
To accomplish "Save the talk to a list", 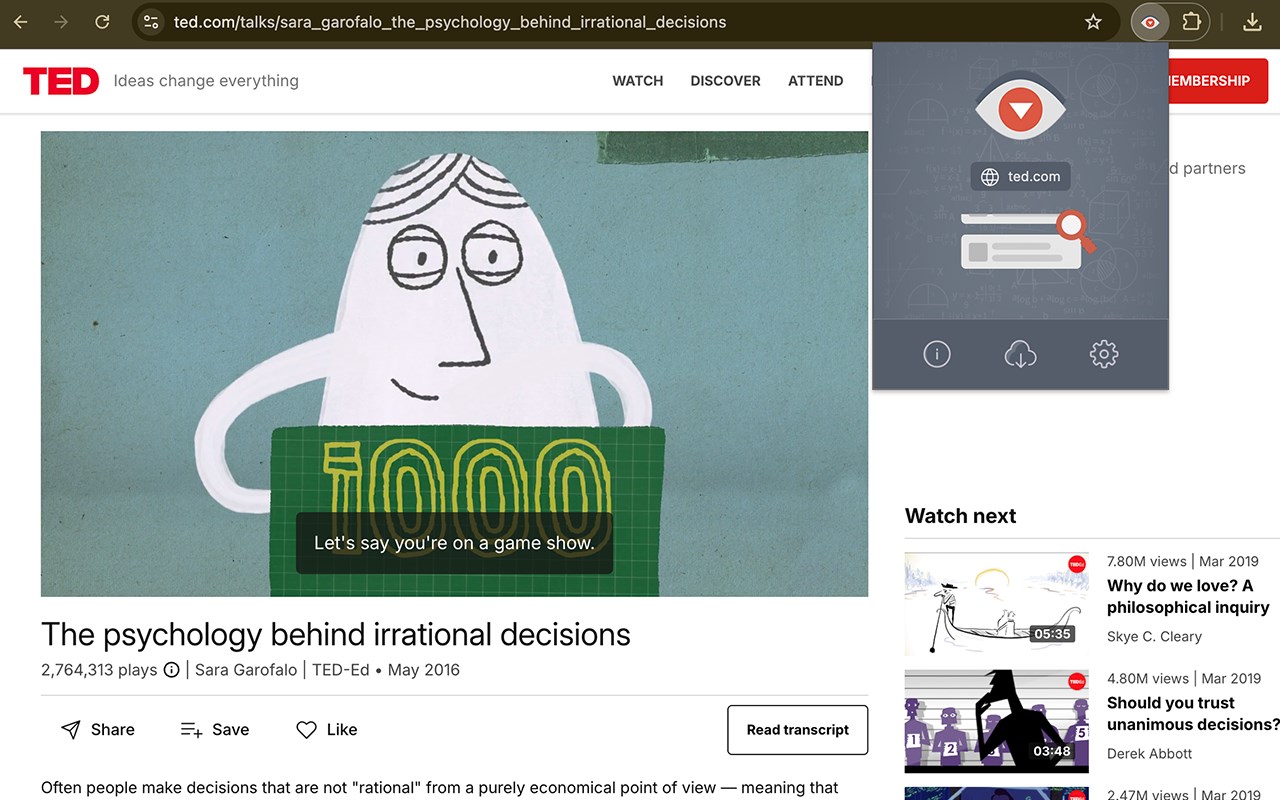I will click(x=215, y=730).
